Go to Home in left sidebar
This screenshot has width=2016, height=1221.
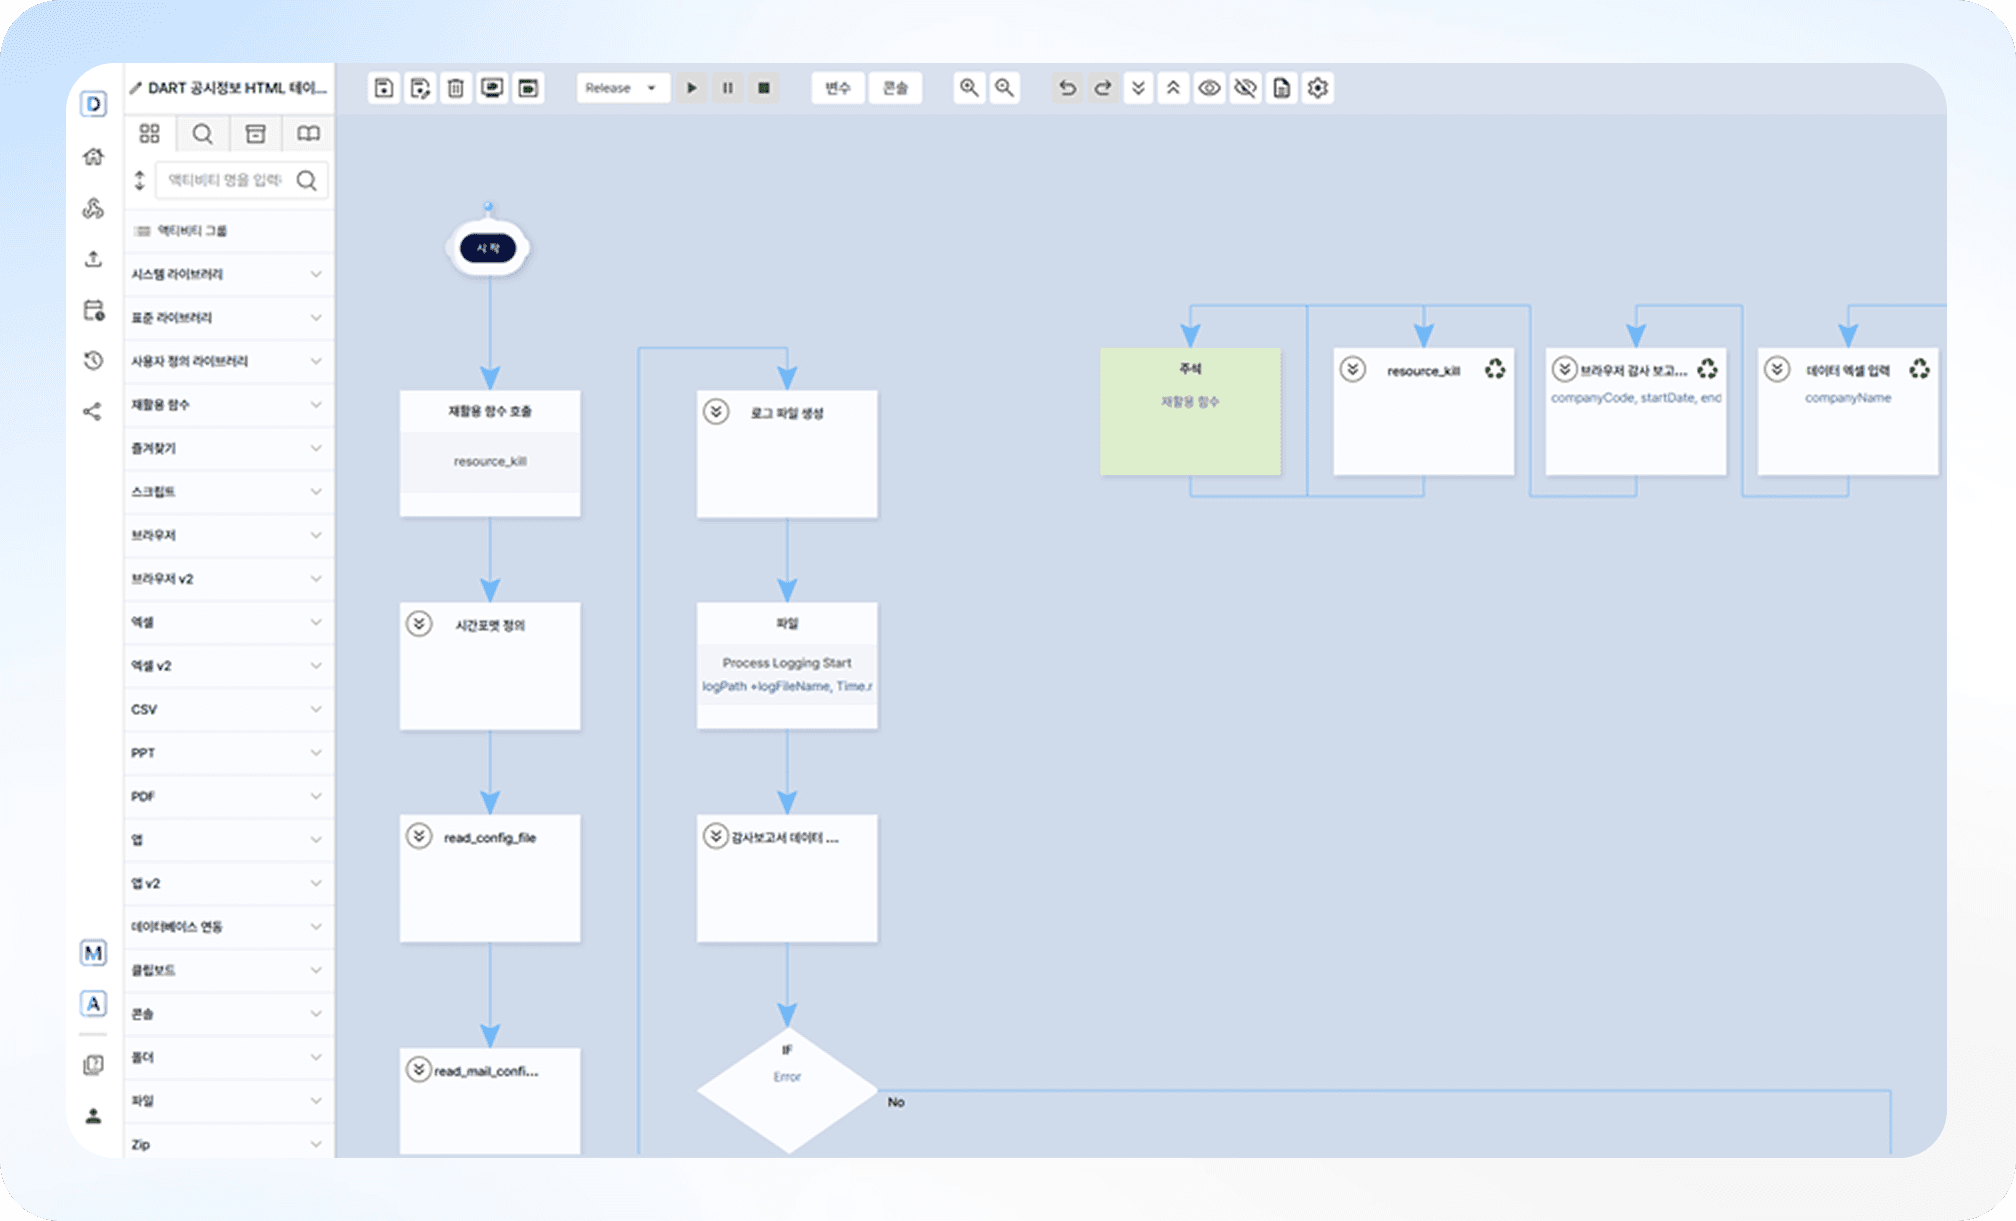click(93, 156)
